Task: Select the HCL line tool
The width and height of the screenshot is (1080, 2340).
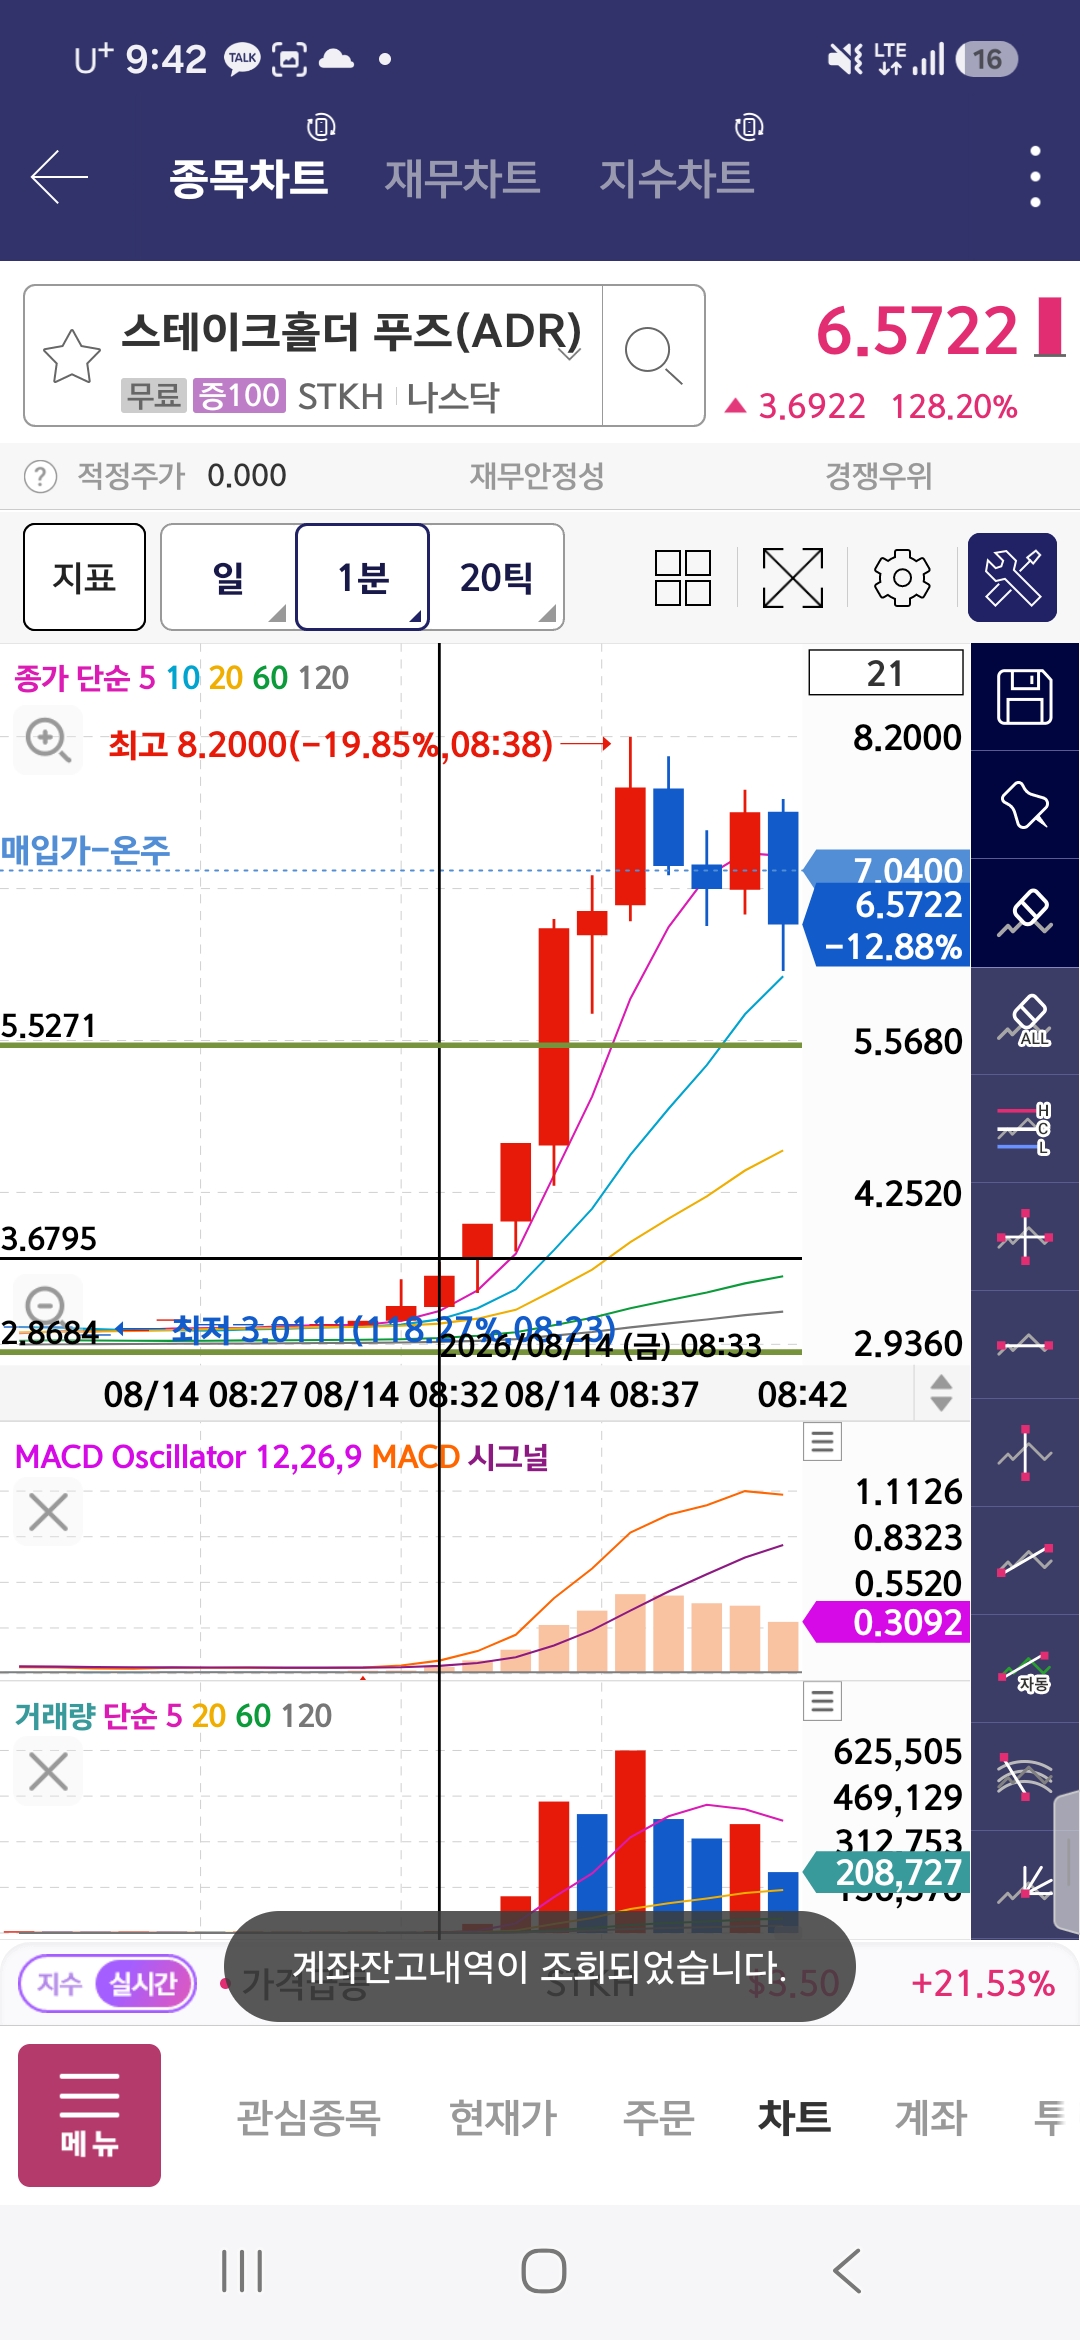Action: click(1025, 1129)
